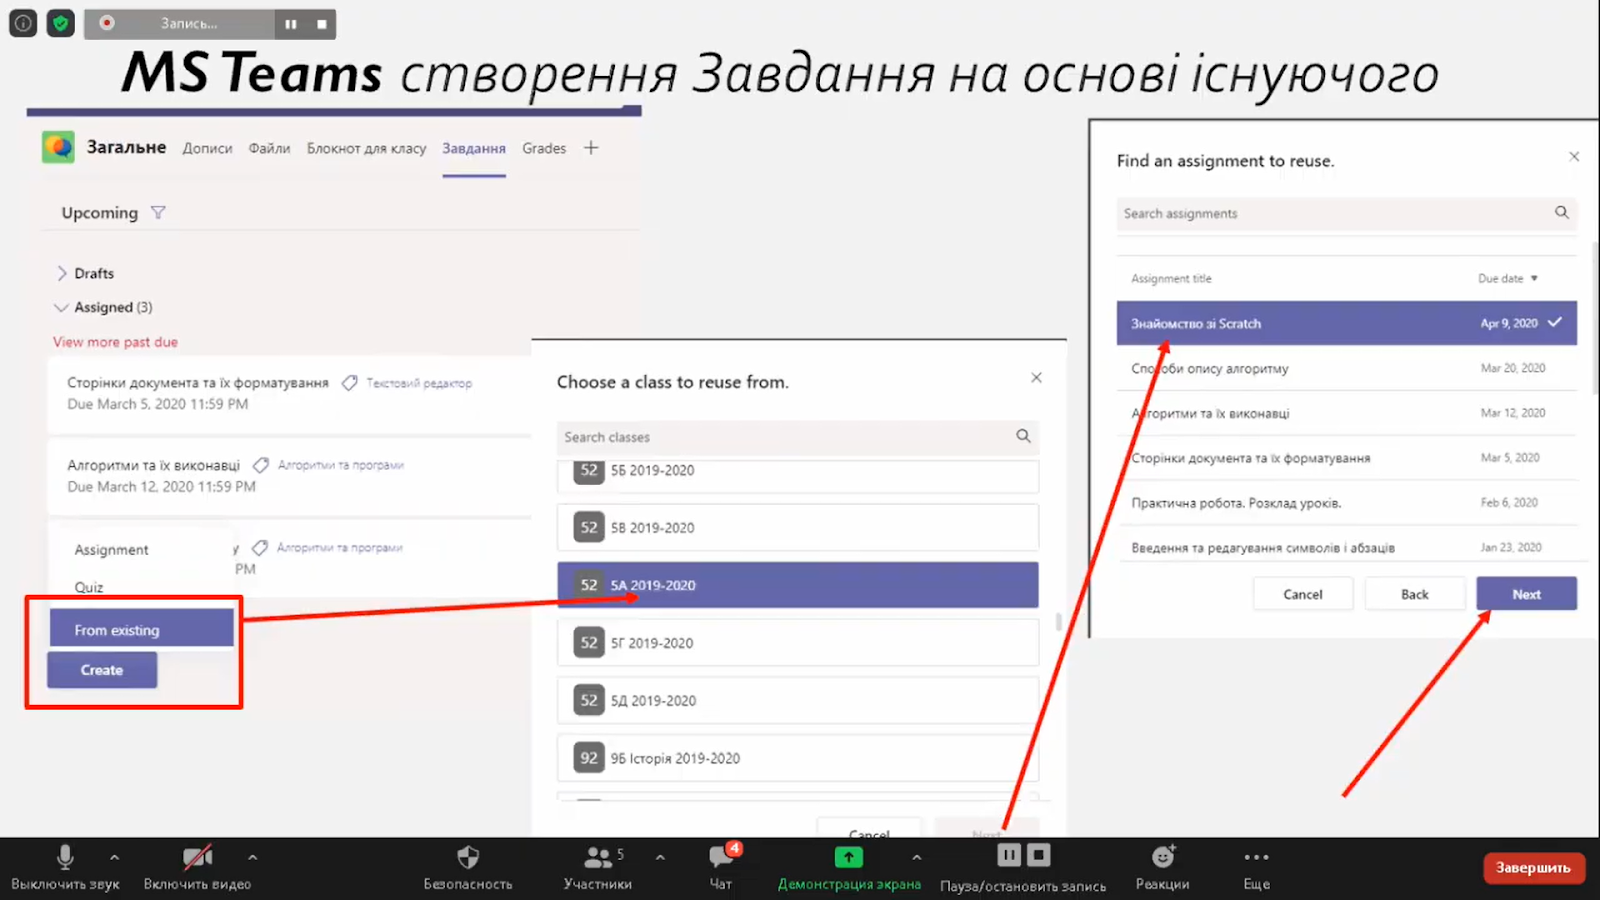The image size is (1600, 900).
Task: Open participants options arrow
Action: click(660, 857)
